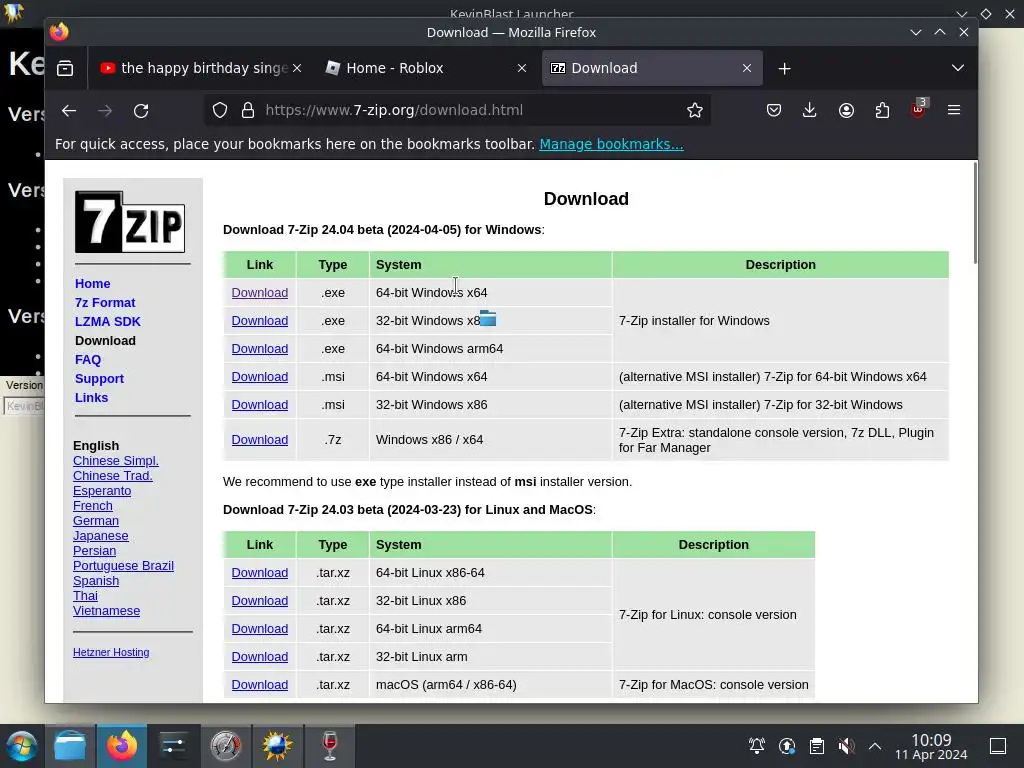Download the tar.xz for macOS
This screenshot has width=1024, height=768.
point(259,685)
